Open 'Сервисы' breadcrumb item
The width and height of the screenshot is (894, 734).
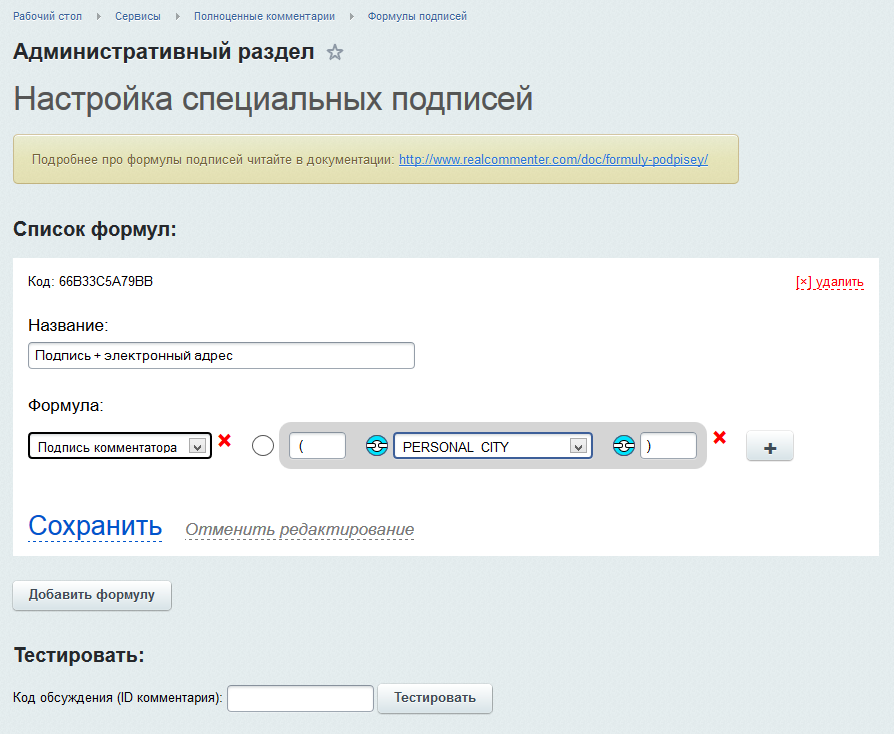tap(137, 16)
